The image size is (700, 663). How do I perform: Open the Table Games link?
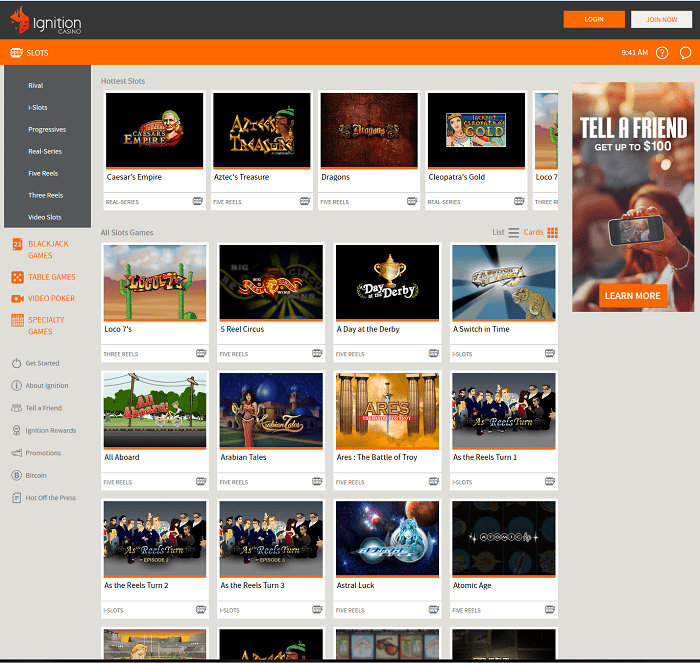pos(52,277)
